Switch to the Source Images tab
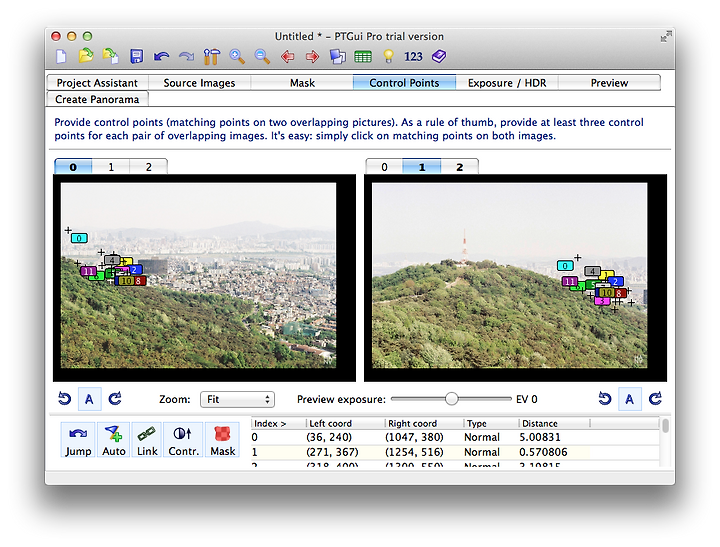Image resolution: width=720 pixels, height=547 pixels. (x=199, y=83)
